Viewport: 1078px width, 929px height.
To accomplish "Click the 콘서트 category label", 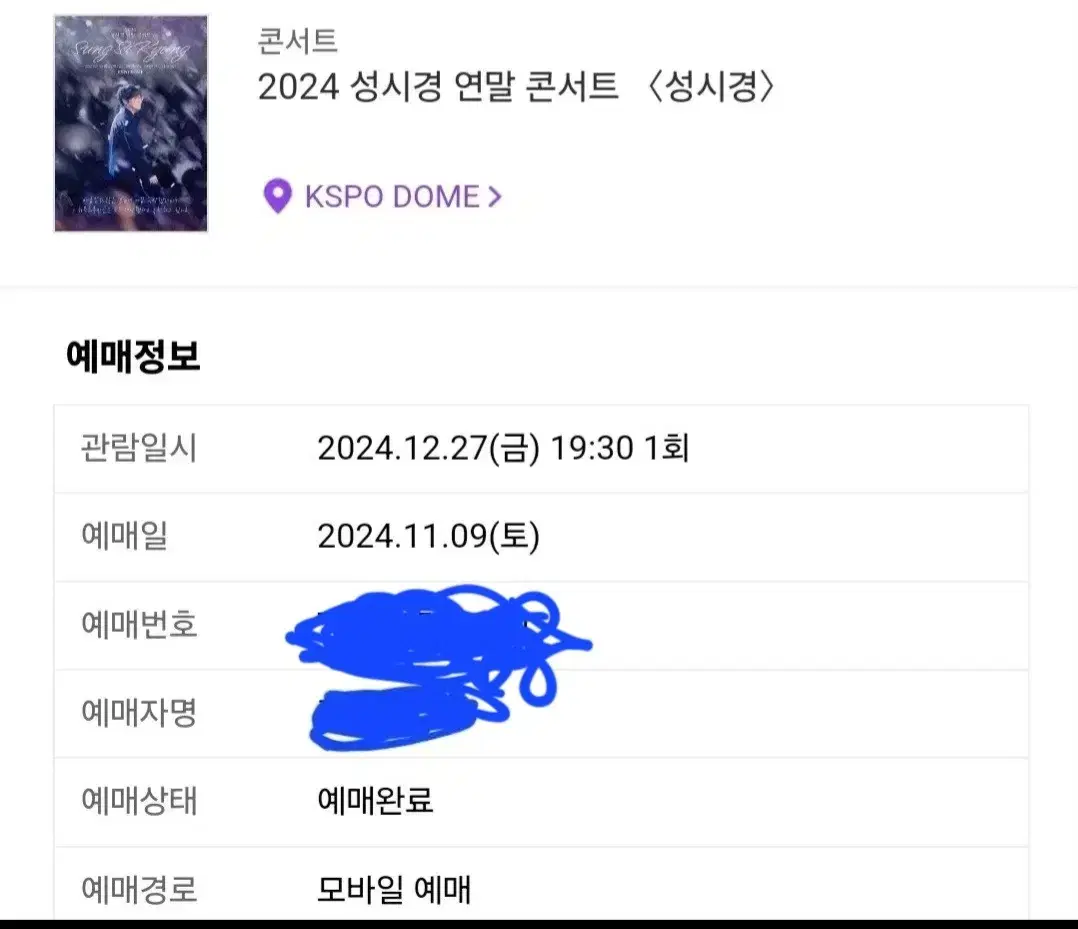I will pyautogui.click(x=297, y=41).
